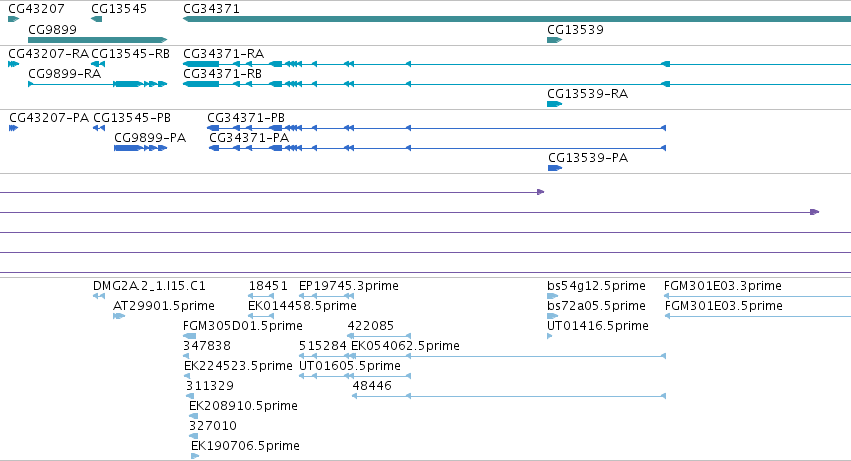Image resolution: width=851 pixels, height=461 pixels.
Task: Click transcript label CG34371-RA
Action: 224,54
